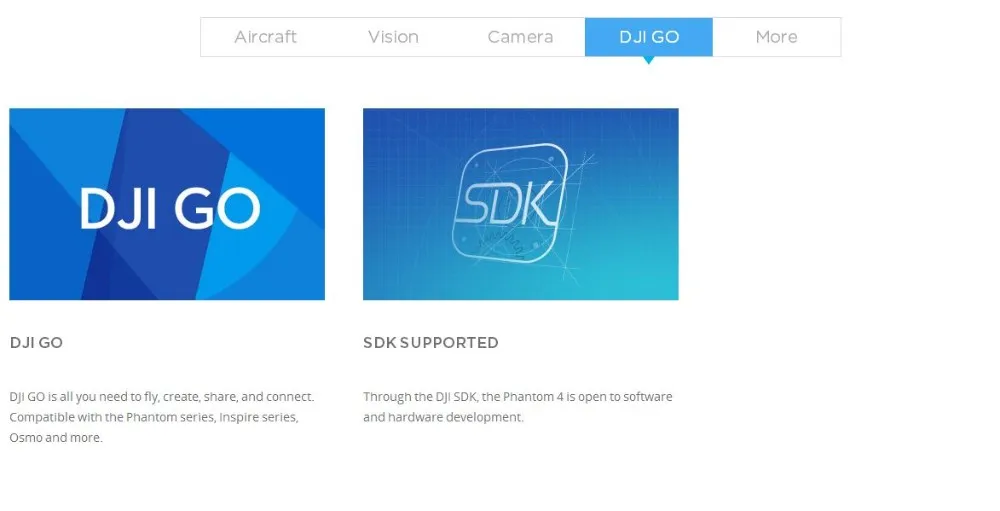Open the SDK banner thumbnail
The height and width of the screenshot is (511, 1000).
click(x=520, y=204)
